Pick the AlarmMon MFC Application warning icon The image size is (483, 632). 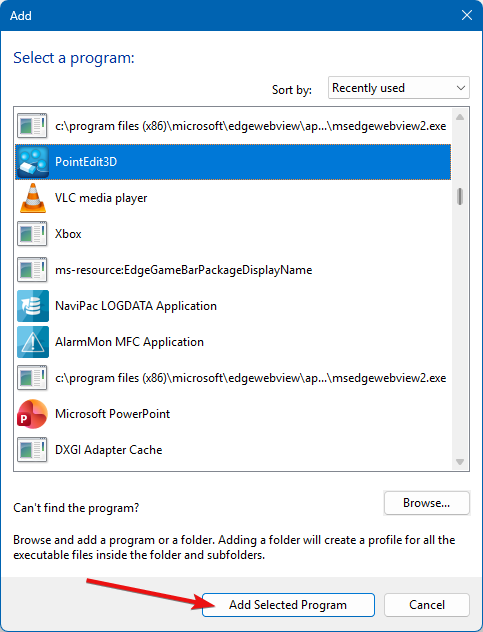pyautogui.click(x=33, y=342)
